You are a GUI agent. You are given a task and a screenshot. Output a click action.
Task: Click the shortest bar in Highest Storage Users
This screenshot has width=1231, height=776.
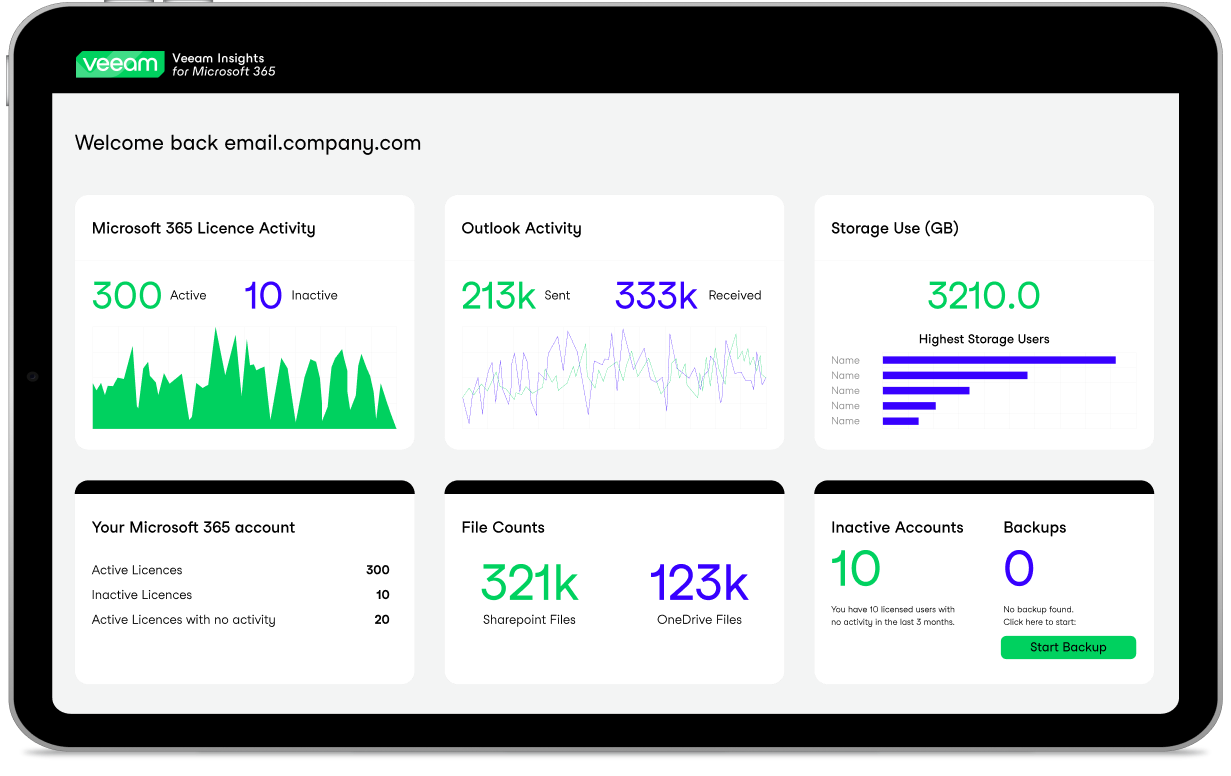coord(900,421)
